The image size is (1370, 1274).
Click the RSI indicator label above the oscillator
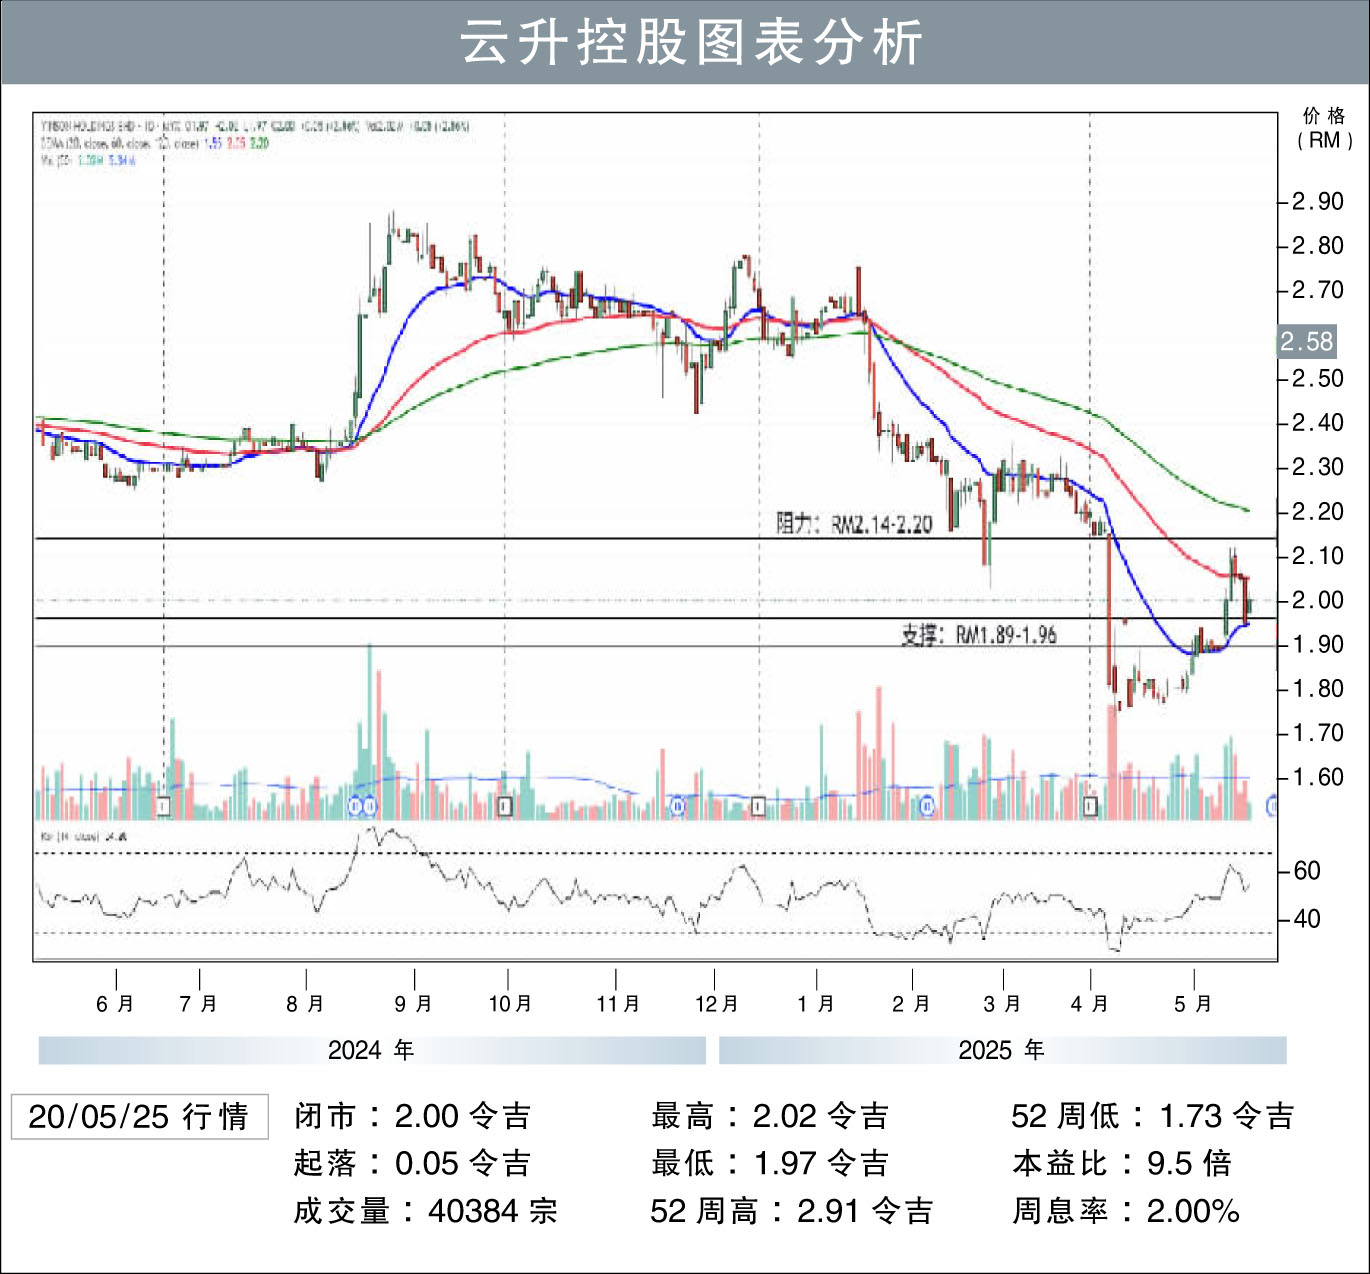pos(83,836)
